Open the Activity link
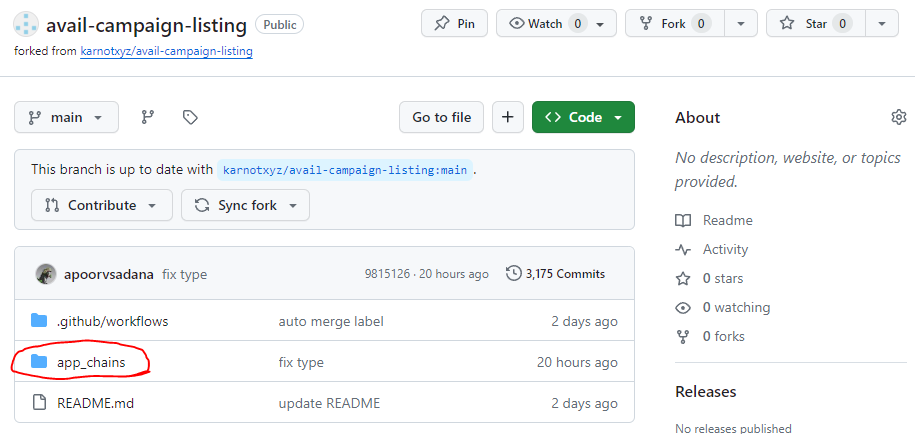 pyautogui.click(x=711, y=250)
